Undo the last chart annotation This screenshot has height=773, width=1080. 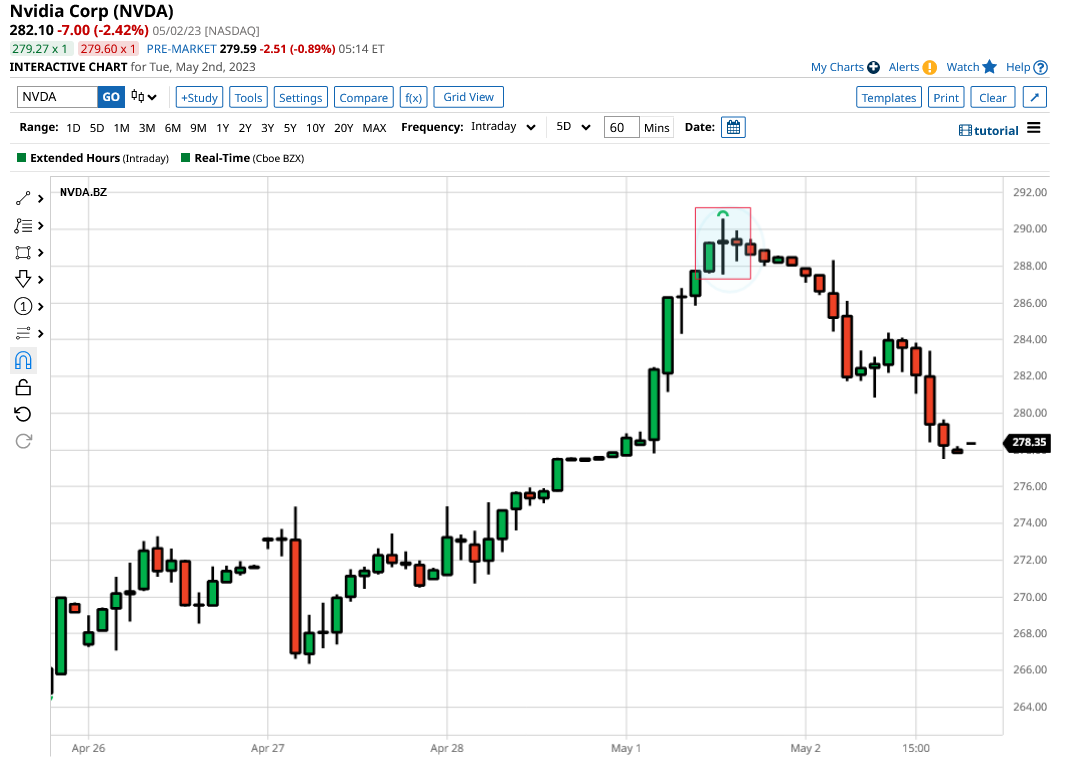22,413
